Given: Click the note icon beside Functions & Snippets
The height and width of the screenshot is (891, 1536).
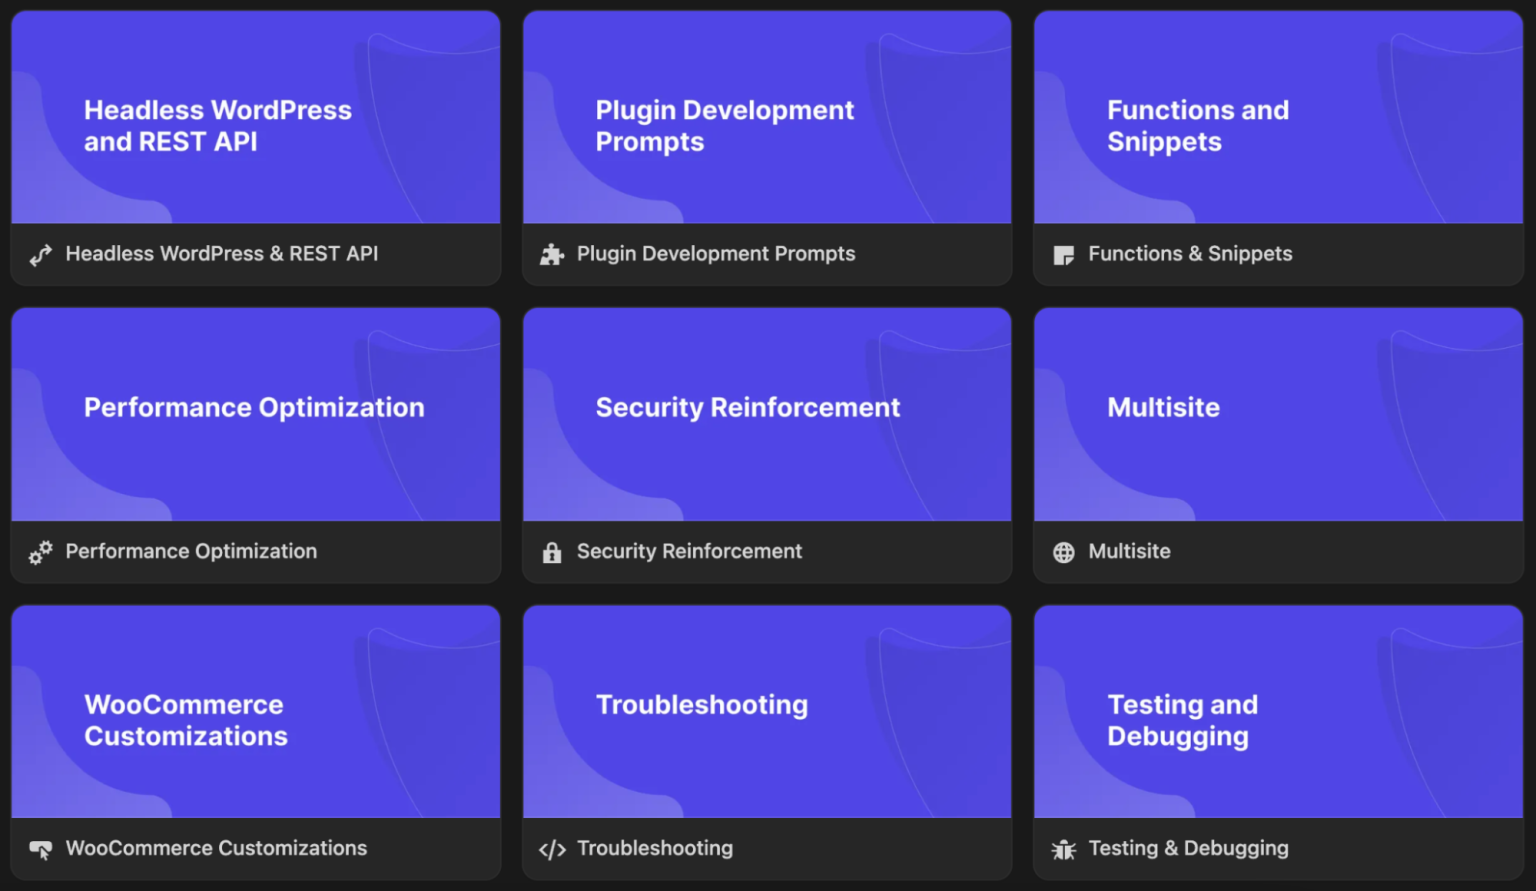Looking at the screenshot, I should point(1064,255).
